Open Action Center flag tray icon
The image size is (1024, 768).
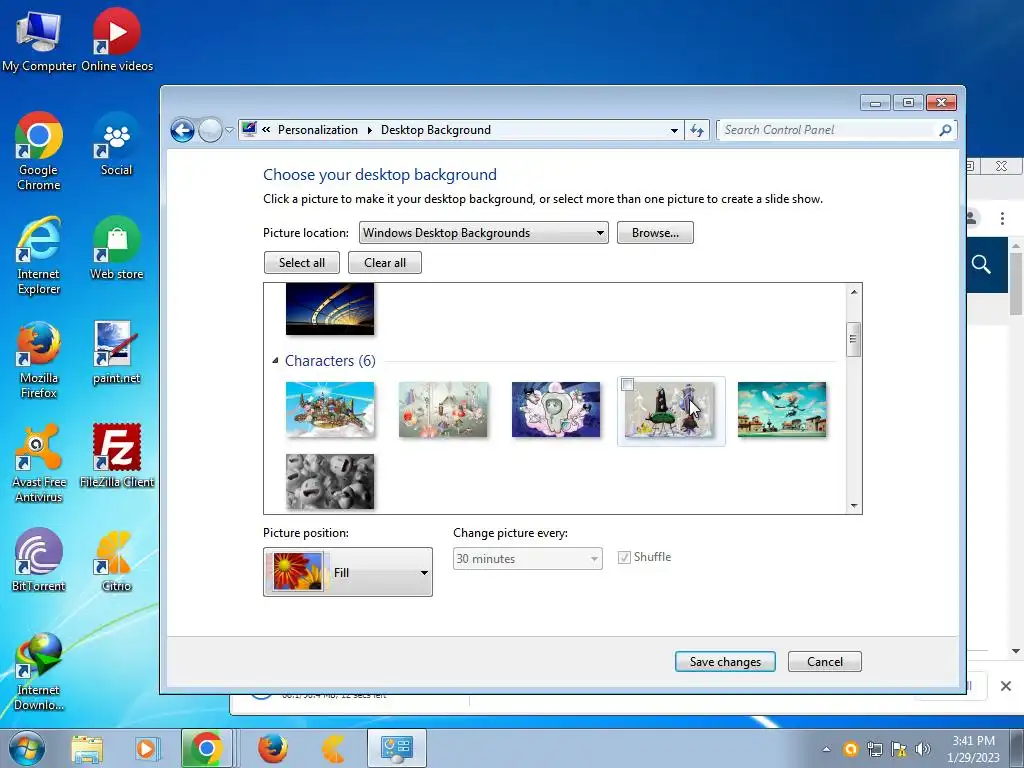(899, 749)
